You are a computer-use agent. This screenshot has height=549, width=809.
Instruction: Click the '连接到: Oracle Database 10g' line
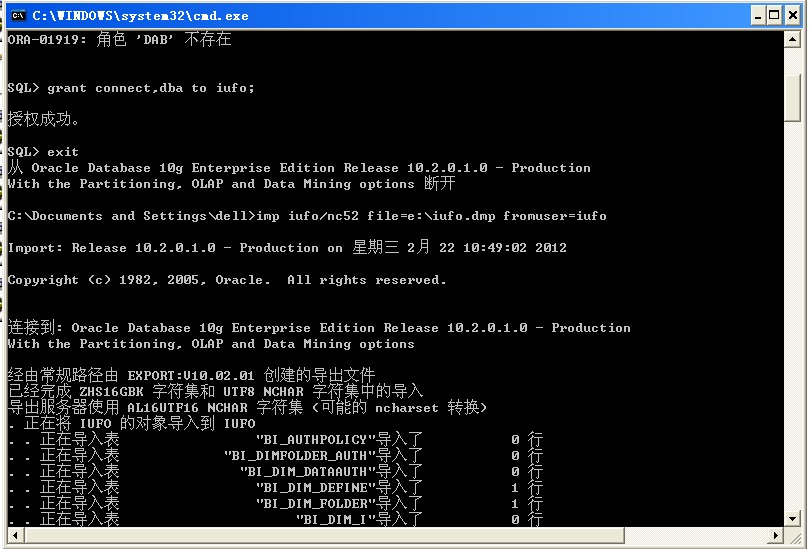319,328
